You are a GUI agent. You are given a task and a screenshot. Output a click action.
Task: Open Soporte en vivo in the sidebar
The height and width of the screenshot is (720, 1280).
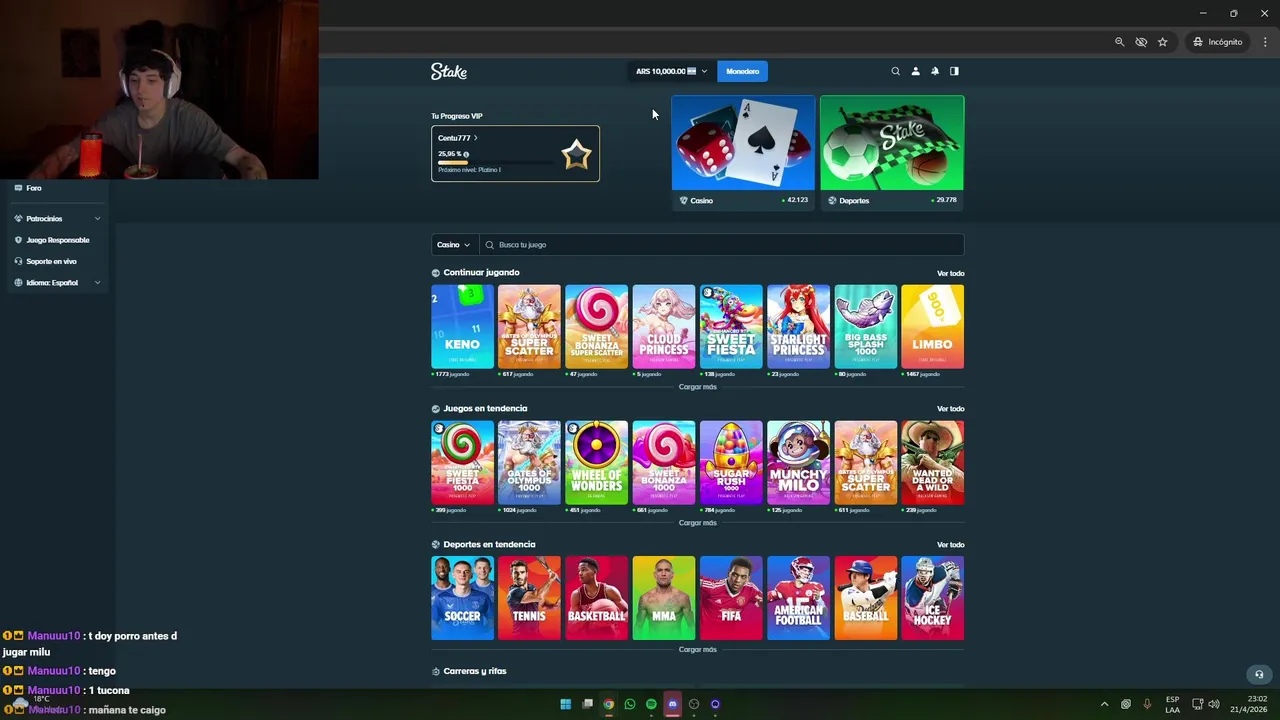tap(45, 262)
